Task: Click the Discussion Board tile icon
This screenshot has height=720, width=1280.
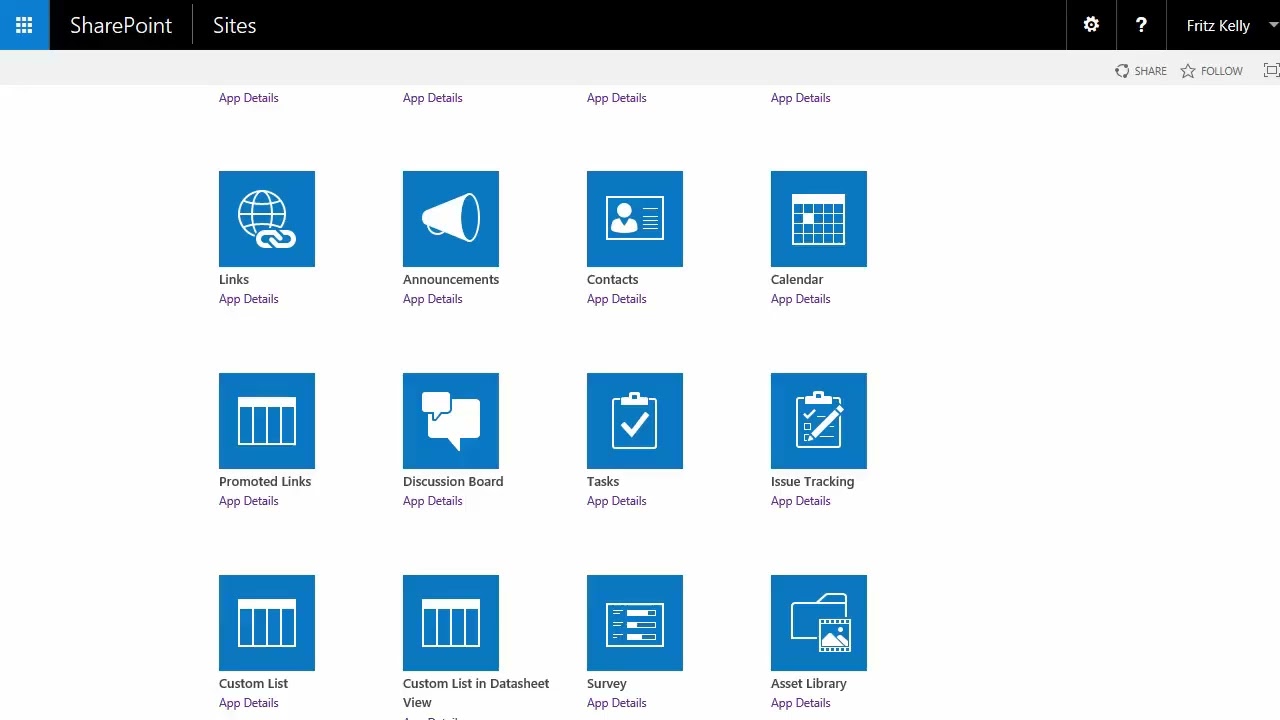Action: pyautogui.click(x=451, y=421)
